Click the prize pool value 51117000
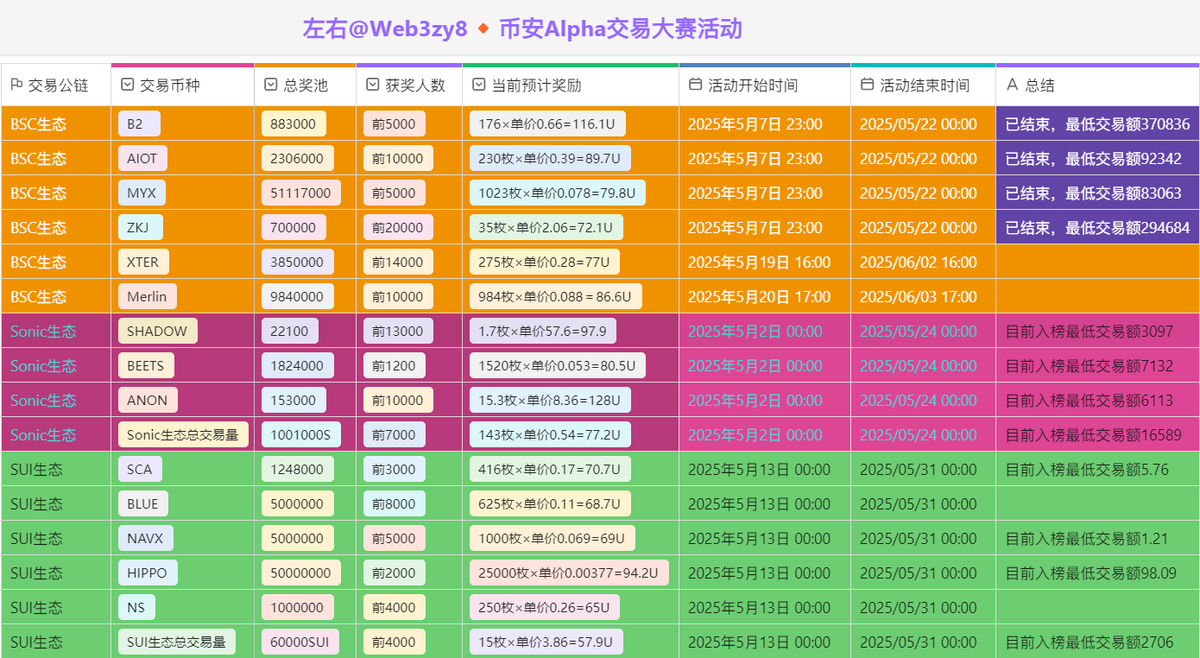 (301, 193)
